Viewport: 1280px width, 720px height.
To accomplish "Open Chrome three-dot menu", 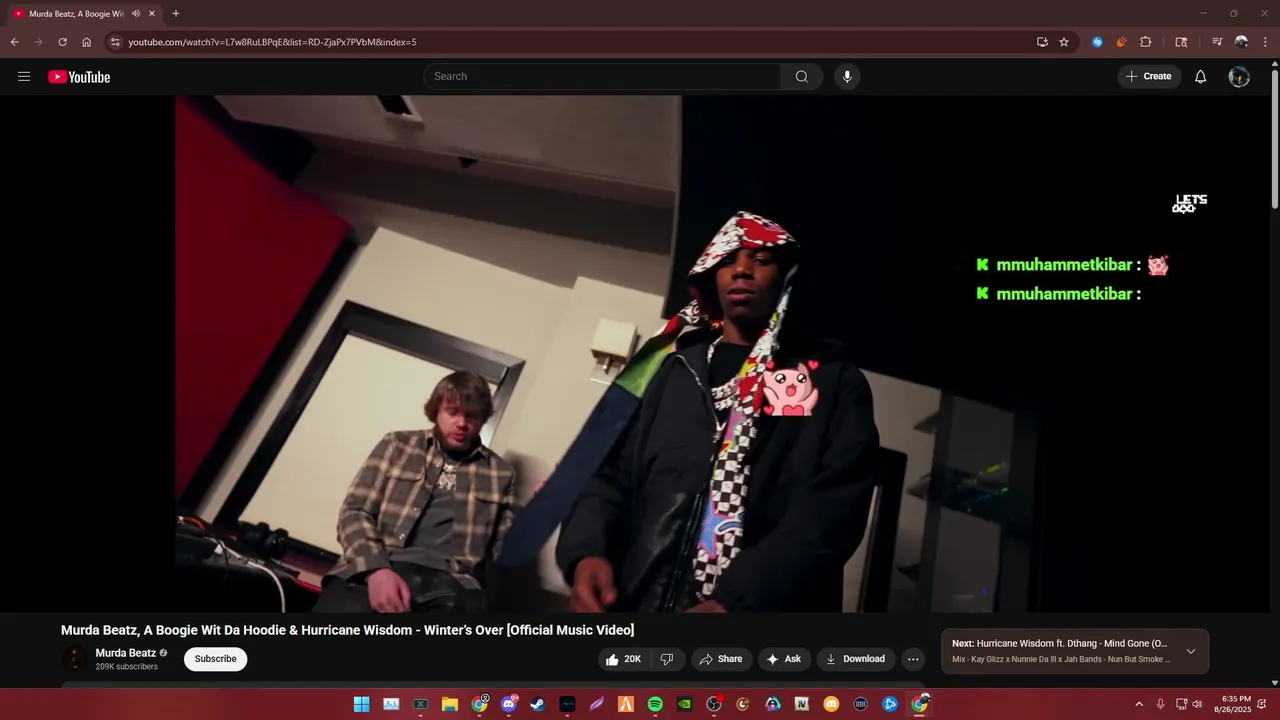I will [1265, 42].
